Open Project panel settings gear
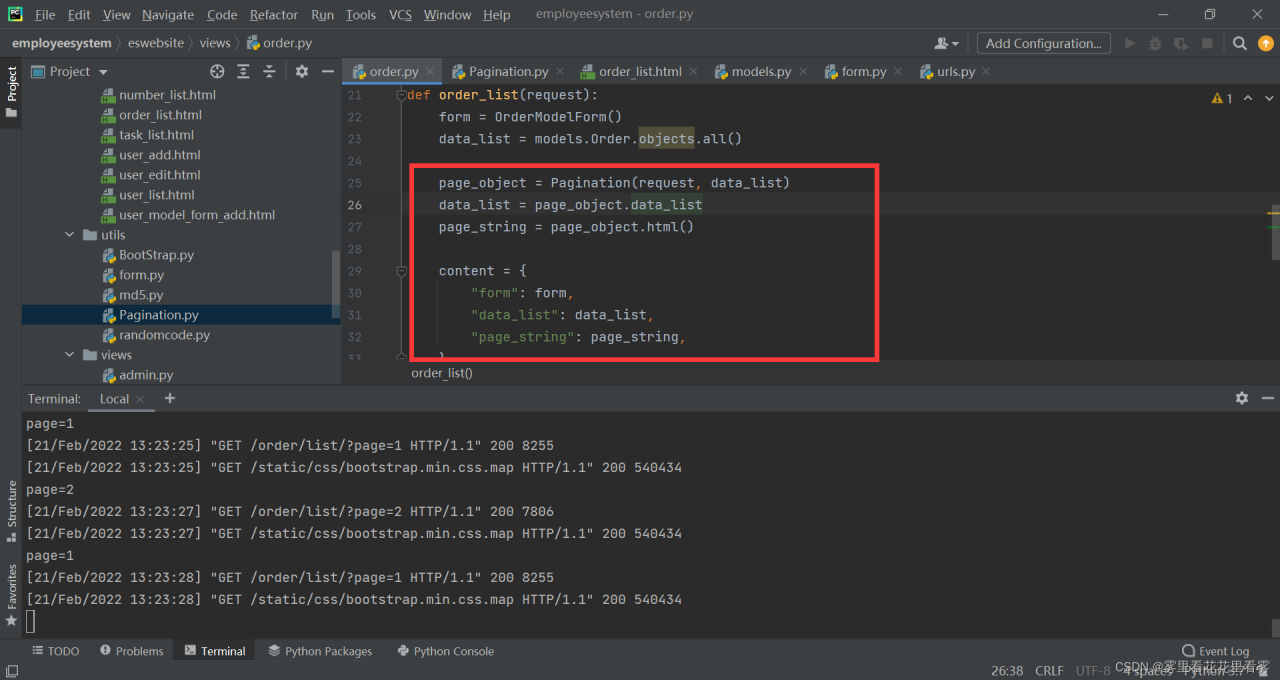This screenshot has height=680, width=1280. (302, 71)
